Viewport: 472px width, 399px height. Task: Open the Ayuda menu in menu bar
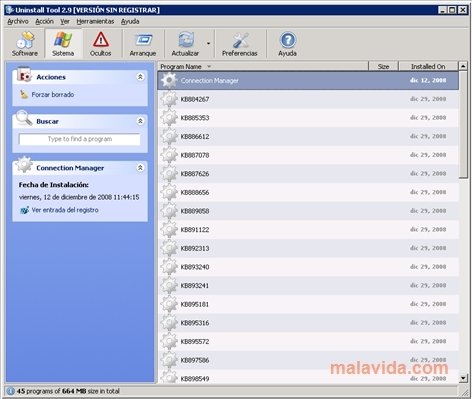click(130, 22)
